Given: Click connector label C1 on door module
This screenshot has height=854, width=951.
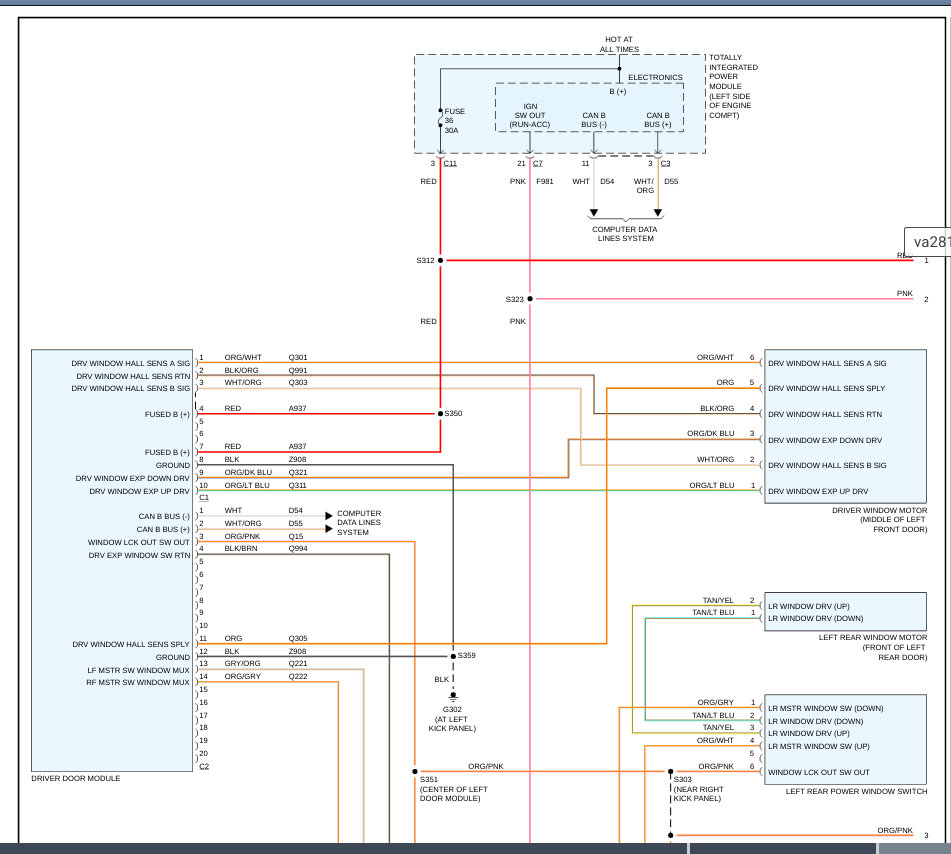Looking at the screenshot, I should [204, 497].
